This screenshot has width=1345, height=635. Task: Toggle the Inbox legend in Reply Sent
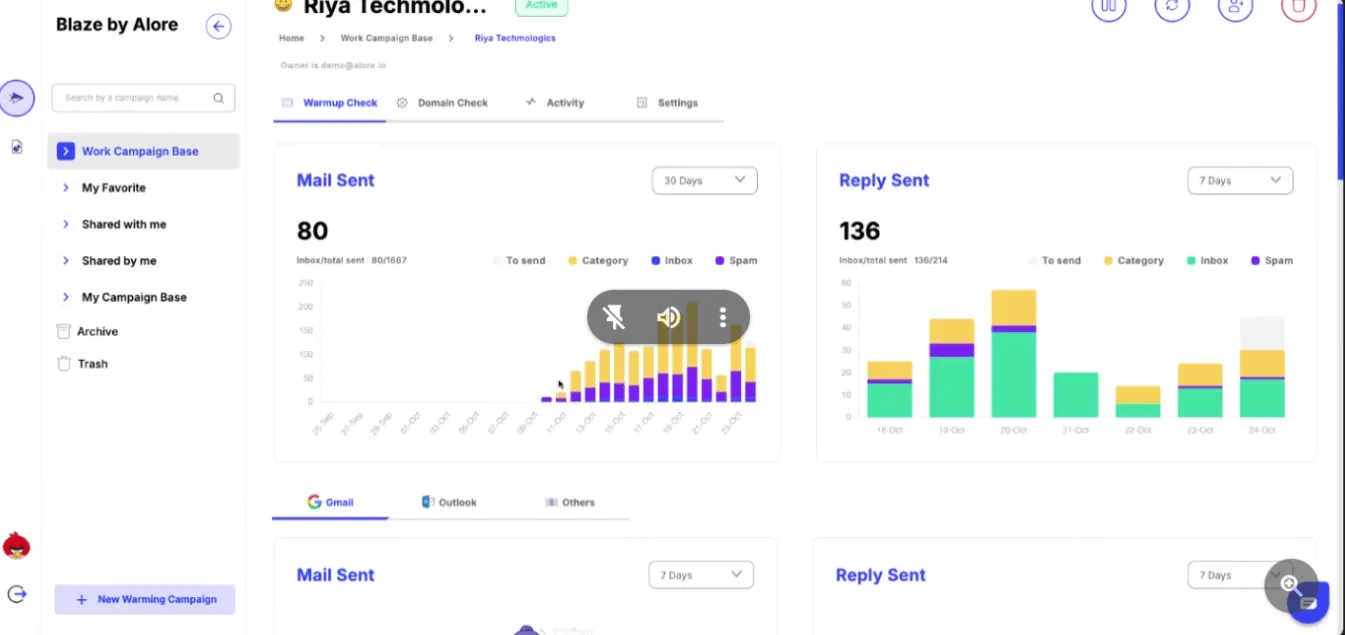(1207, 260)
